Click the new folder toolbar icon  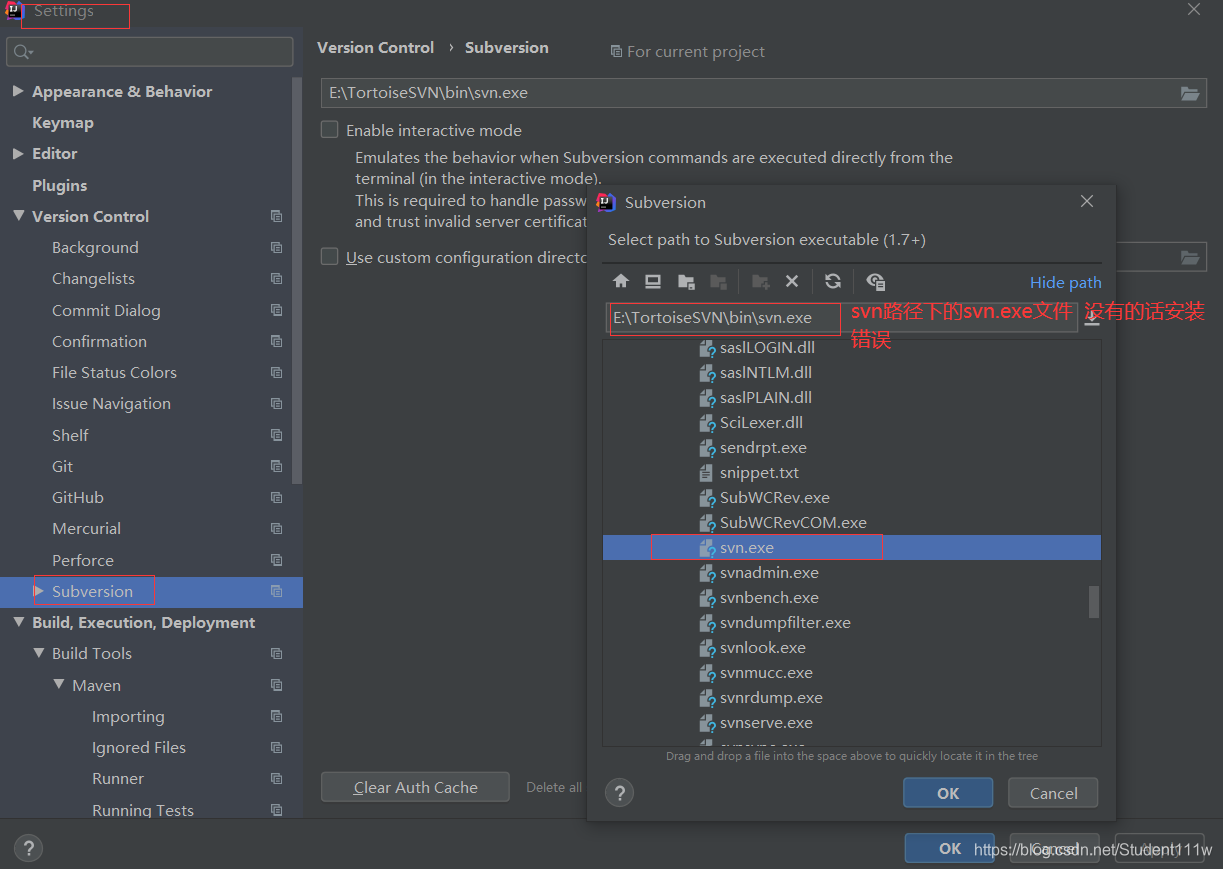click(760, 282)
